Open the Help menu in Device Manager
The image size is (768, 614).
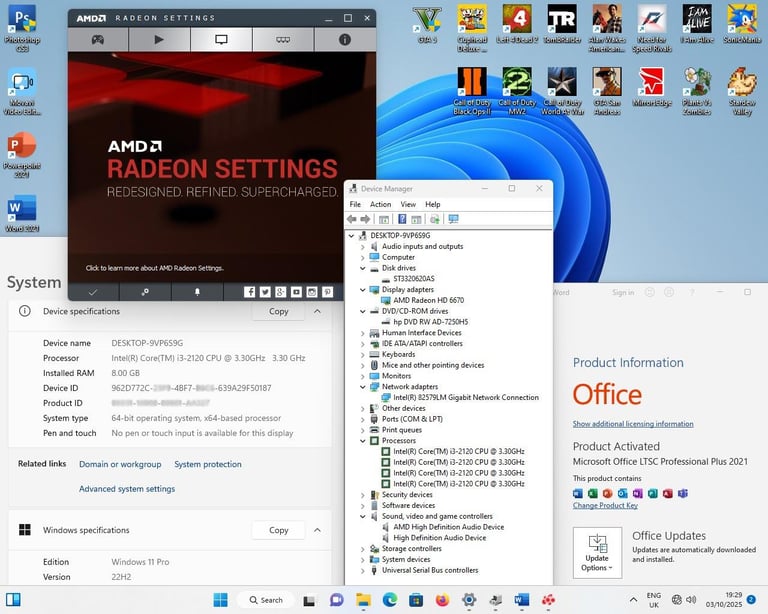(x=432, y=204)
